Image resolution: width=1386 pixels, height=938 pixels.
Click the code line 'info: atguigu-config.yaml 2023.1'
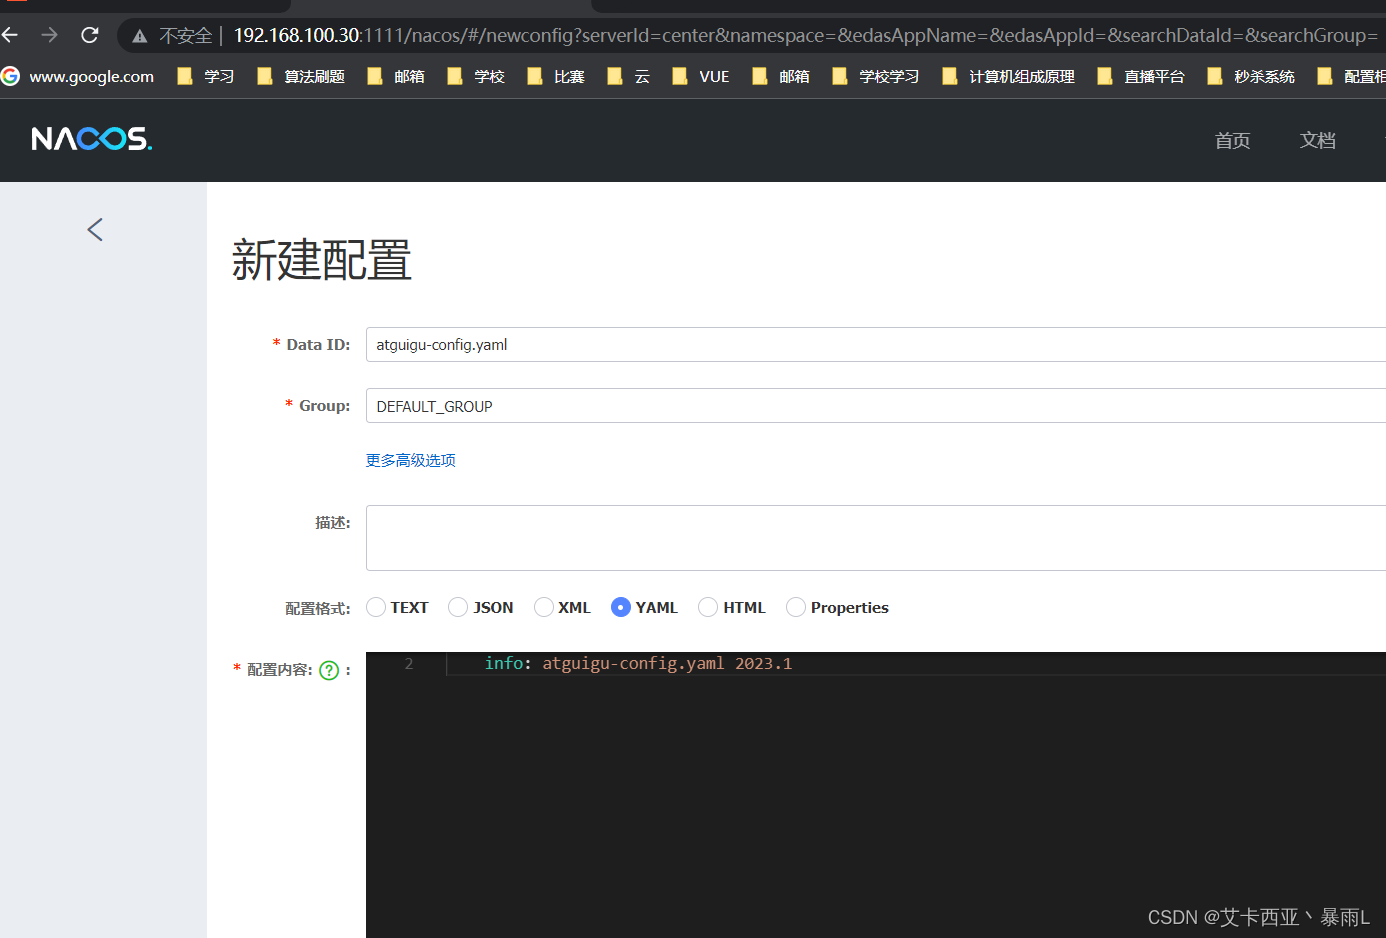click(x=638, y=663)
